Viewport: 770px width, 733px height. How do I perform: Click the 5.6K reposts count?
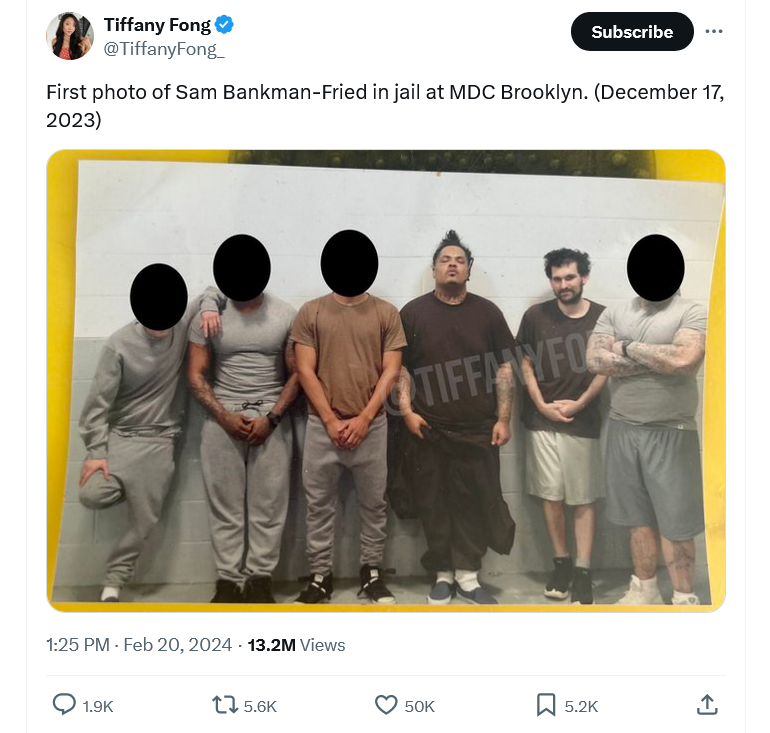(260, 706)
